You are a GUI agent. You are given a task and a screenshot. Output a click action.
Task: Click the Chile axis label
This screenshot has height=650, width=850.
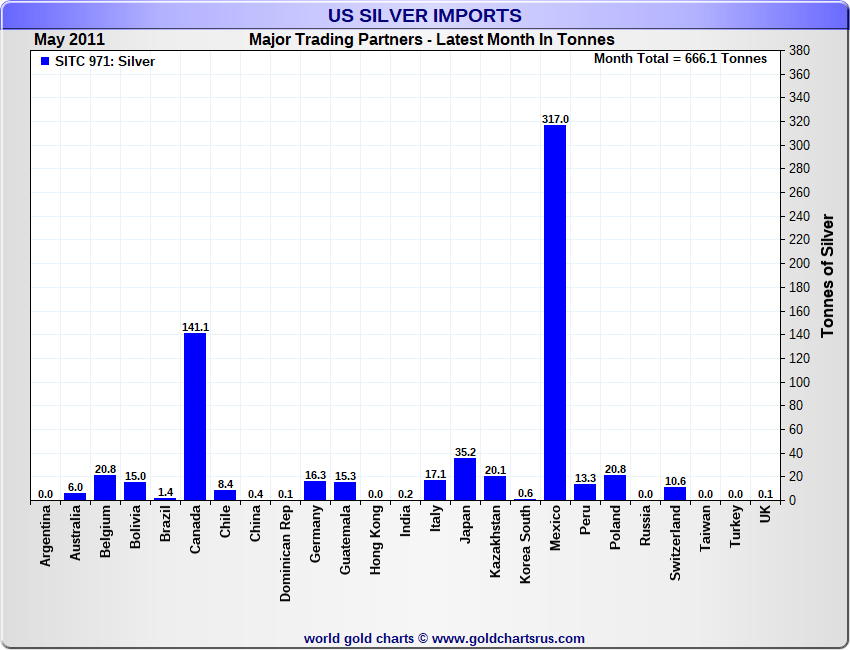[225, 521]
